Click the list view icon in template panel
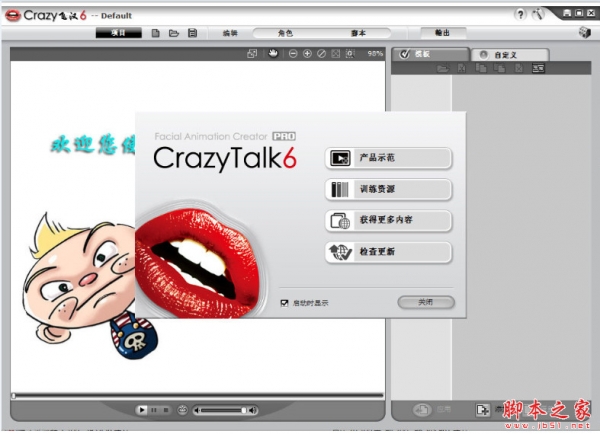 point(538,69)
